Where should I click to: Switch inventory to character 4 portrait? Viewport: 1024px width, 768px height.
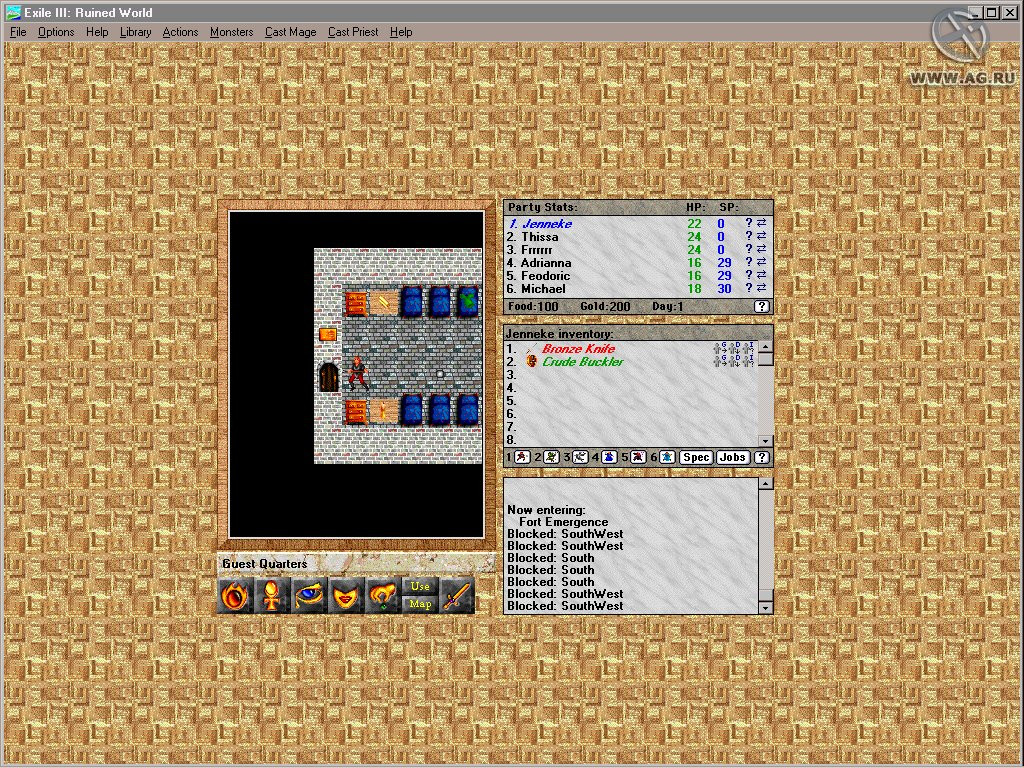click(x=609, y=457)
